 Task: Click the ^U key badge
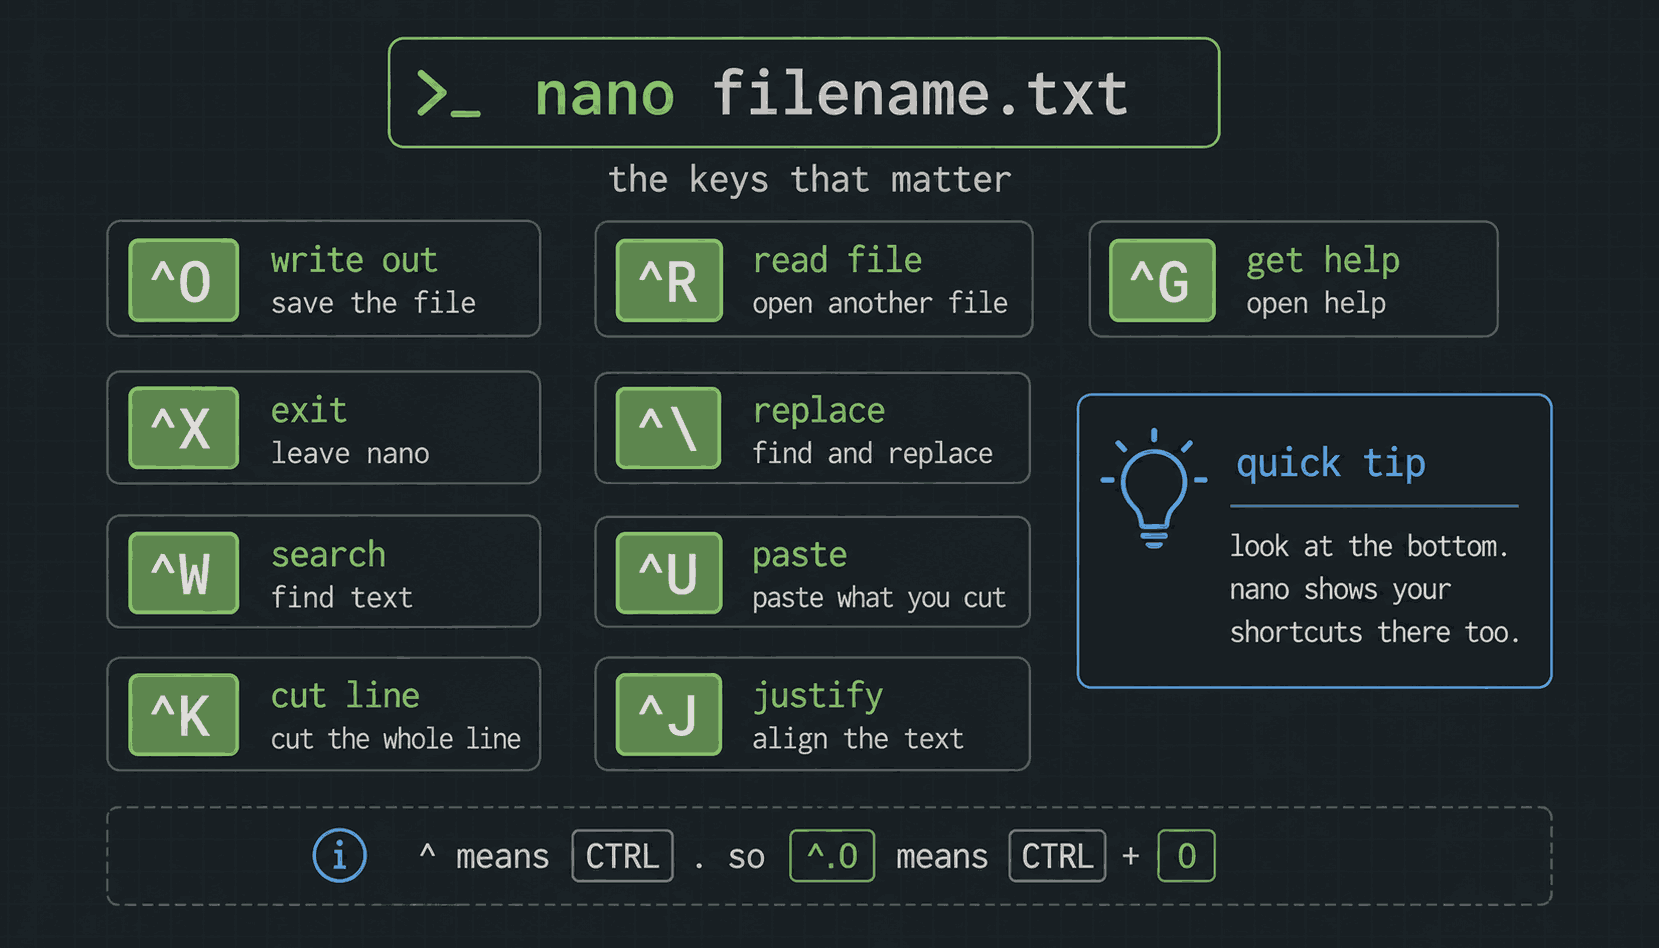669,573
